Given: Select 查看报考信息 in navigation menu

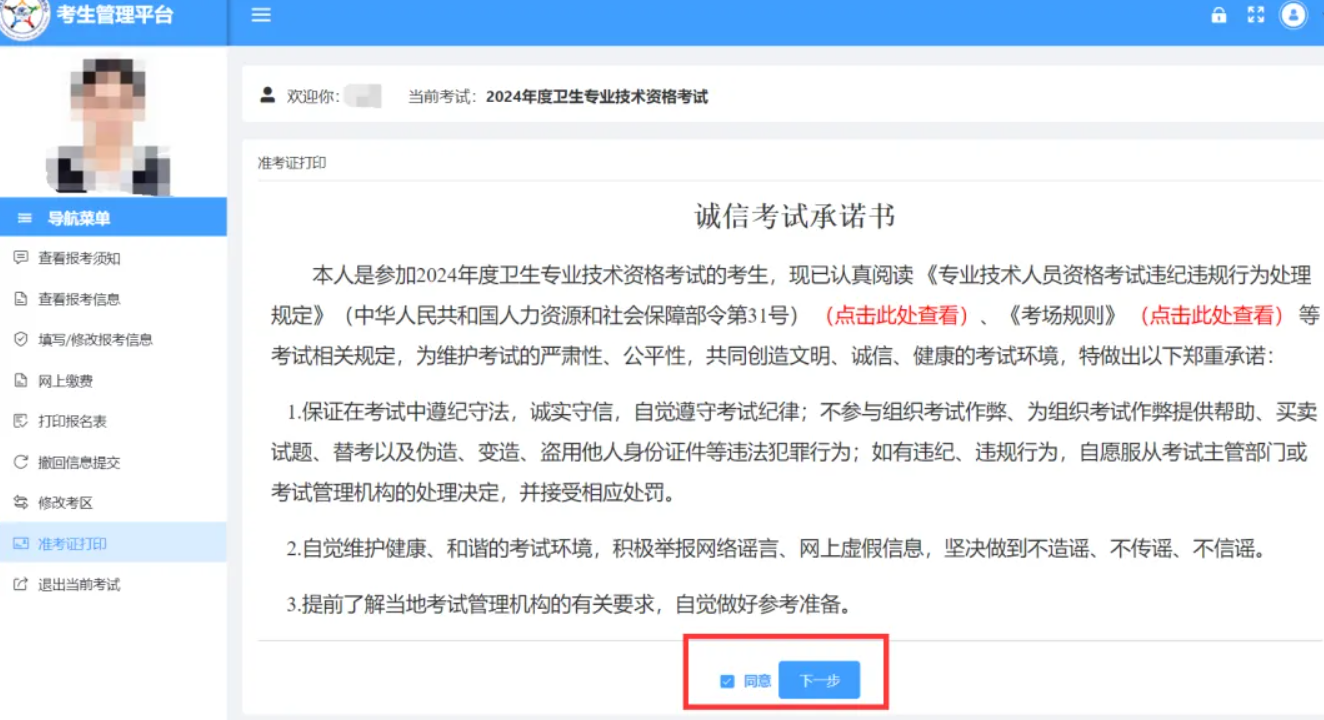Looking at the screenshot, I should click(79, 299).
